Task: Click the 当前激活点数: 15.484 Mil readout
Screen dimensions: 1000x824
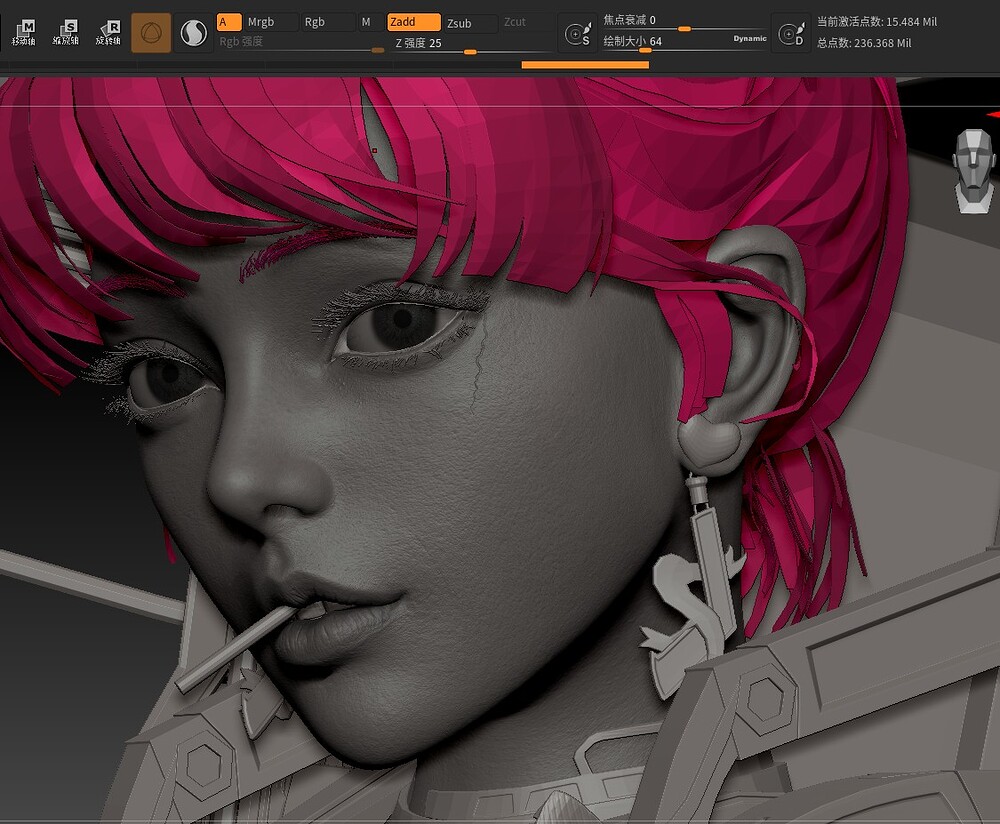Action: pos(877,22)
